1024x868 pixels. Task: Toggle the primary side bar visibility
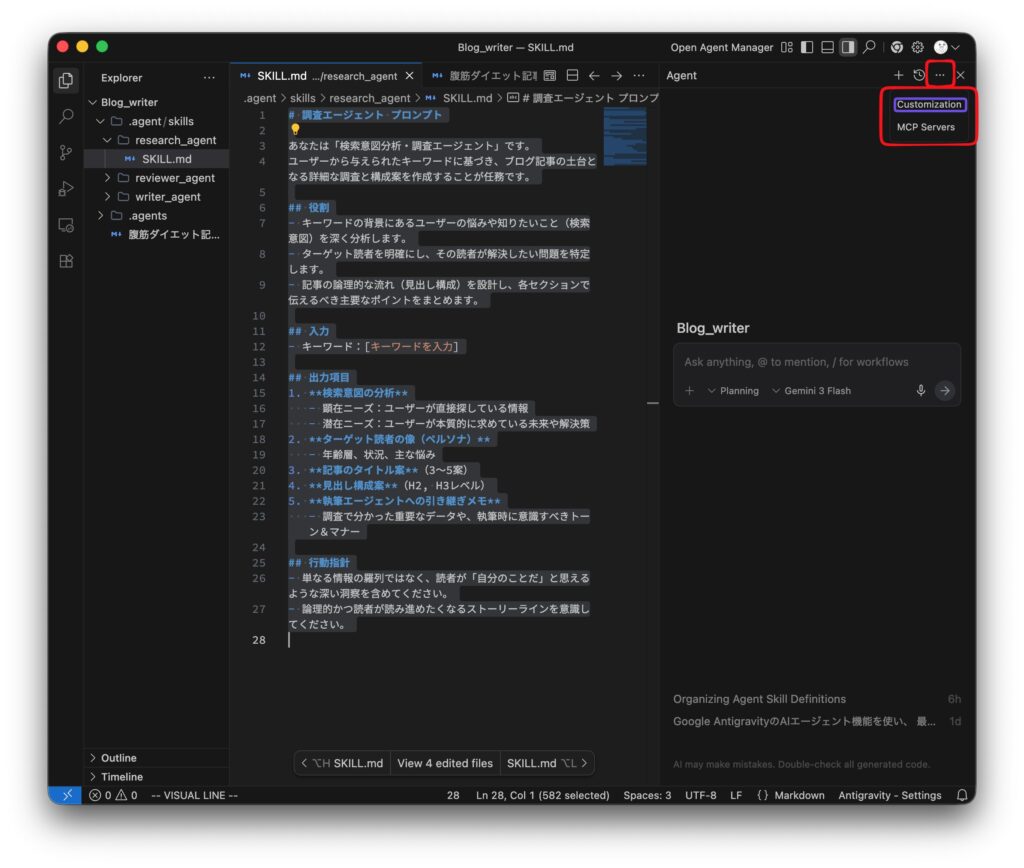[807, 47]
